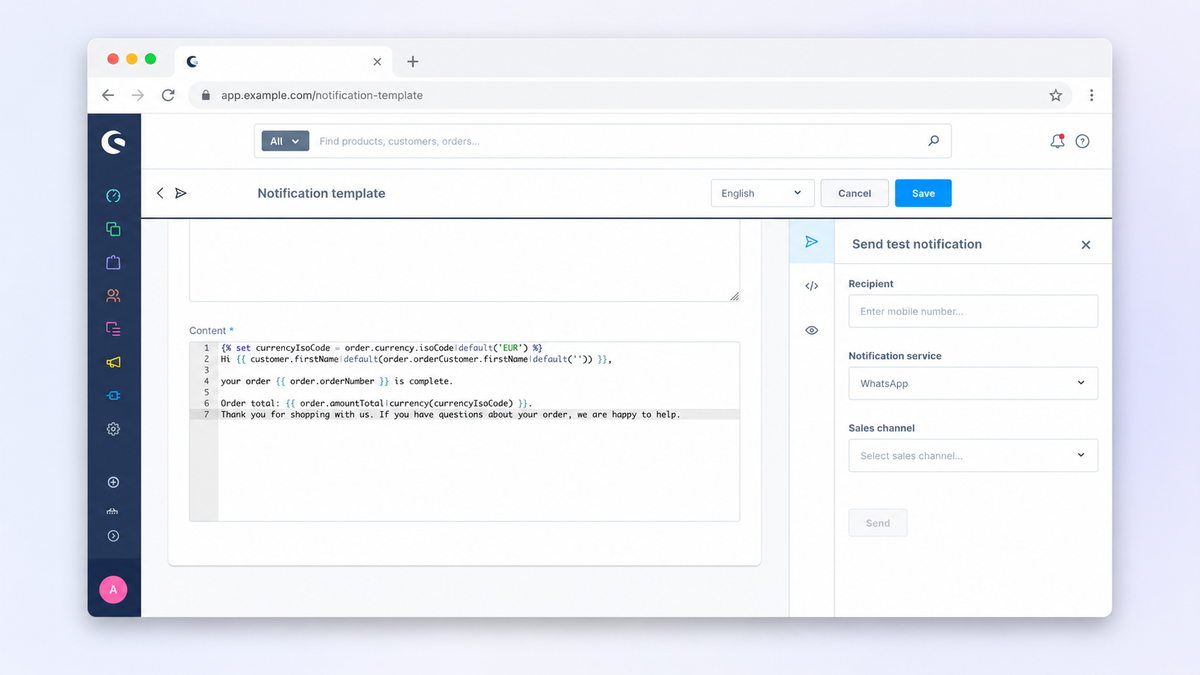
Task: Click the blue Save button
Action: 923,193
